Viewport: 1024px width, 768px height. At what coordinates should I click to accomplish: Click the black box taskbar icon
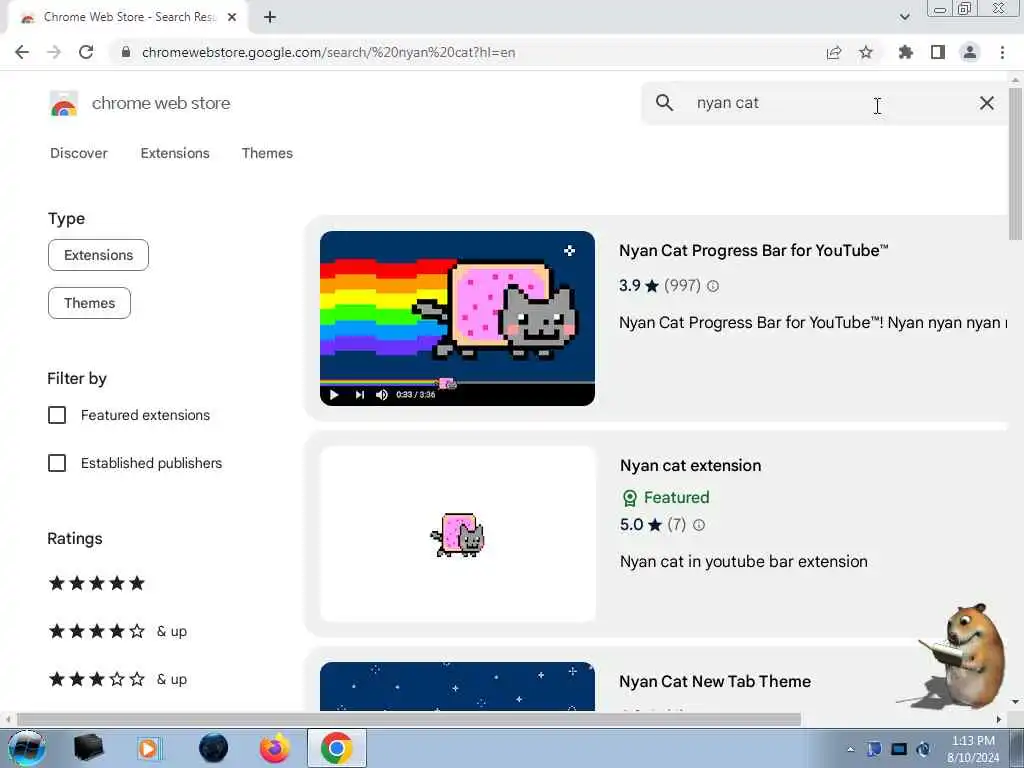click(88, 748)
